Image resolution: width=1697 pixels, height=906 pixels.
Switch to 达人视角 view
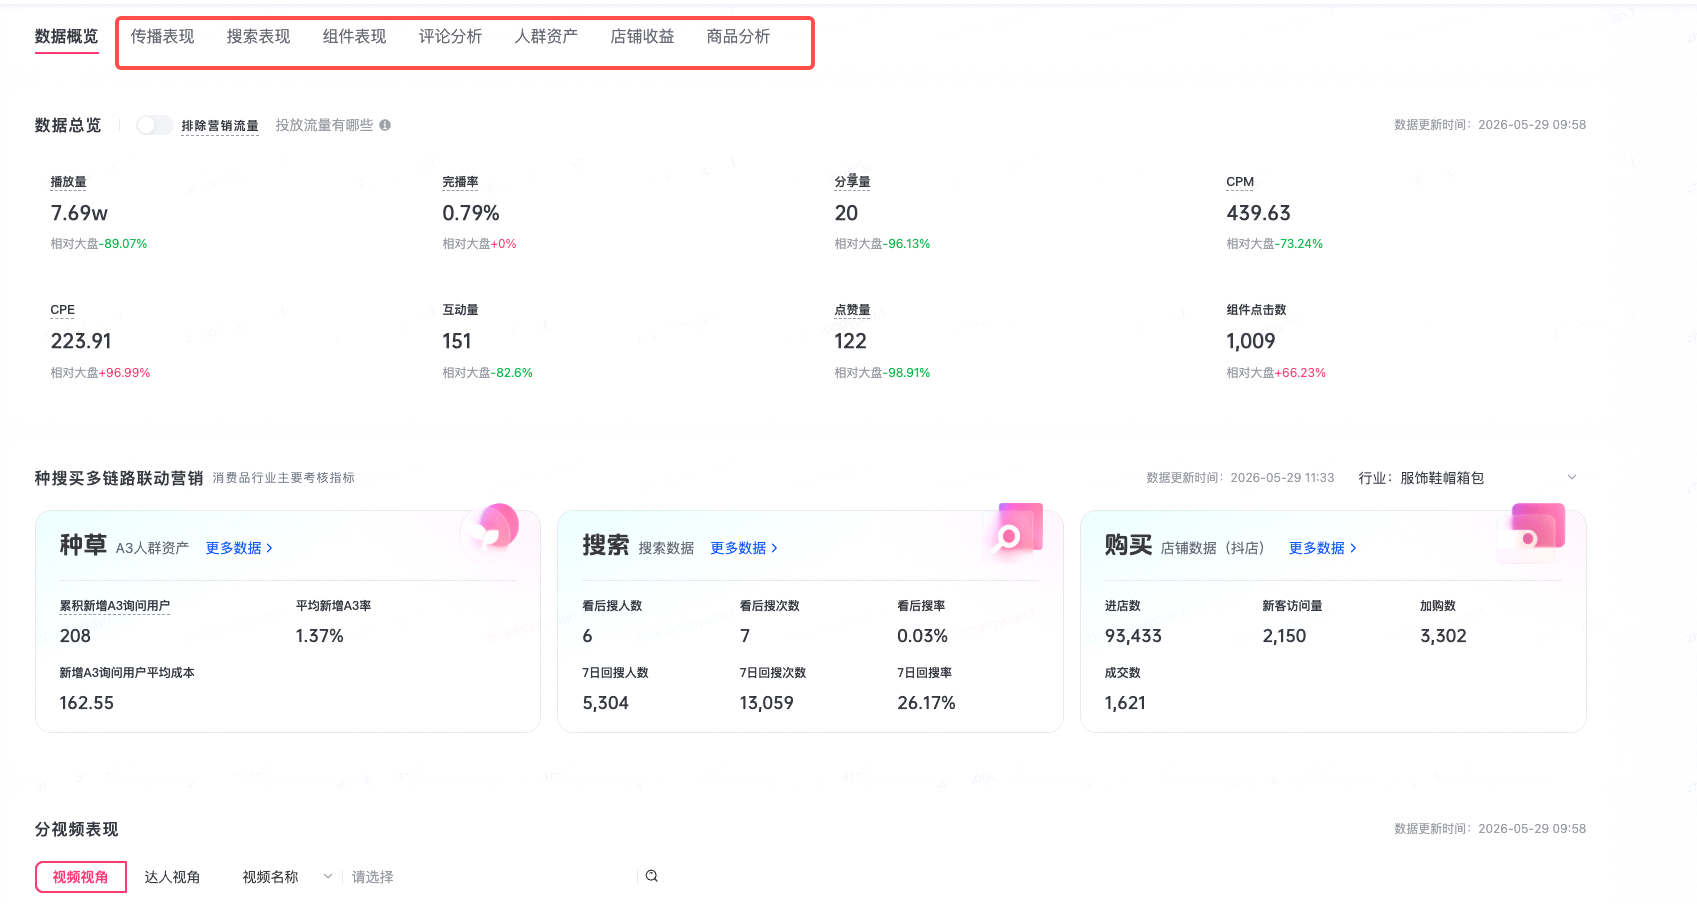[x=172, y=877]
